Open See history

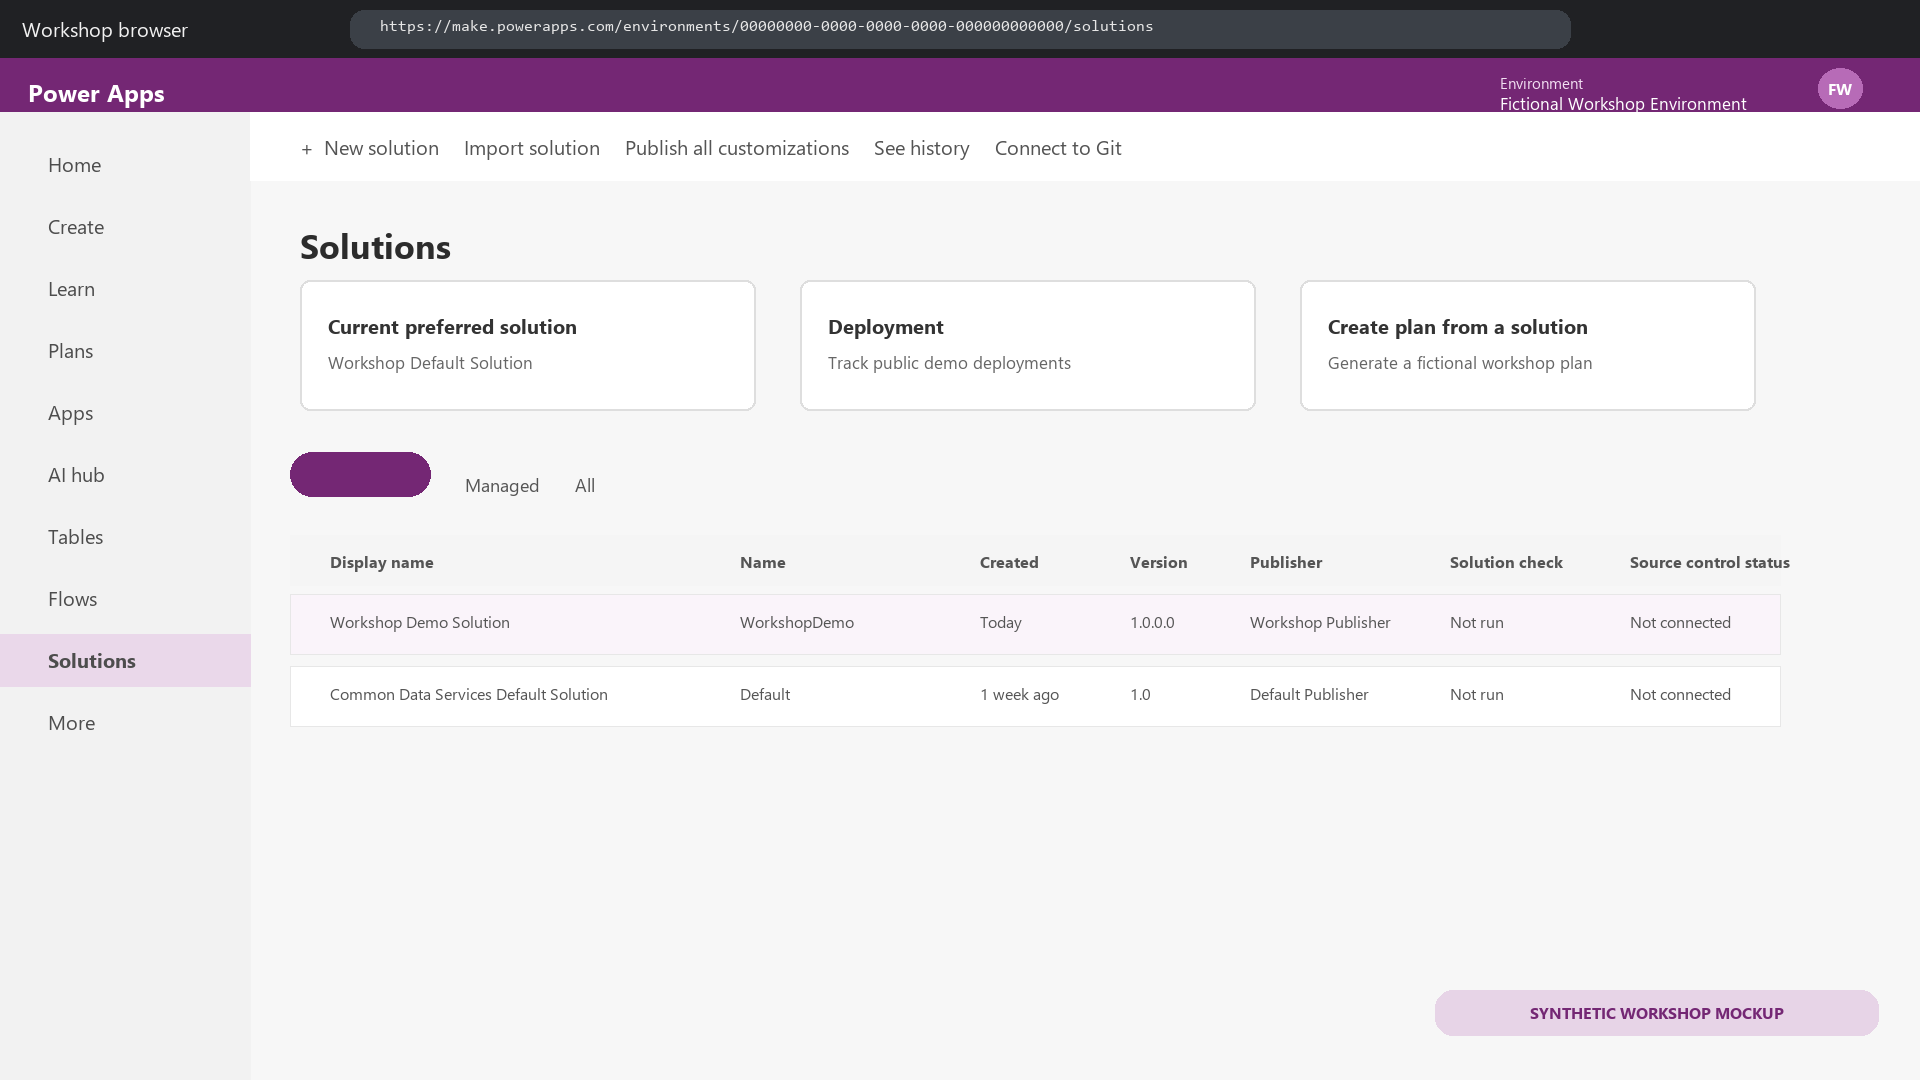922,148
